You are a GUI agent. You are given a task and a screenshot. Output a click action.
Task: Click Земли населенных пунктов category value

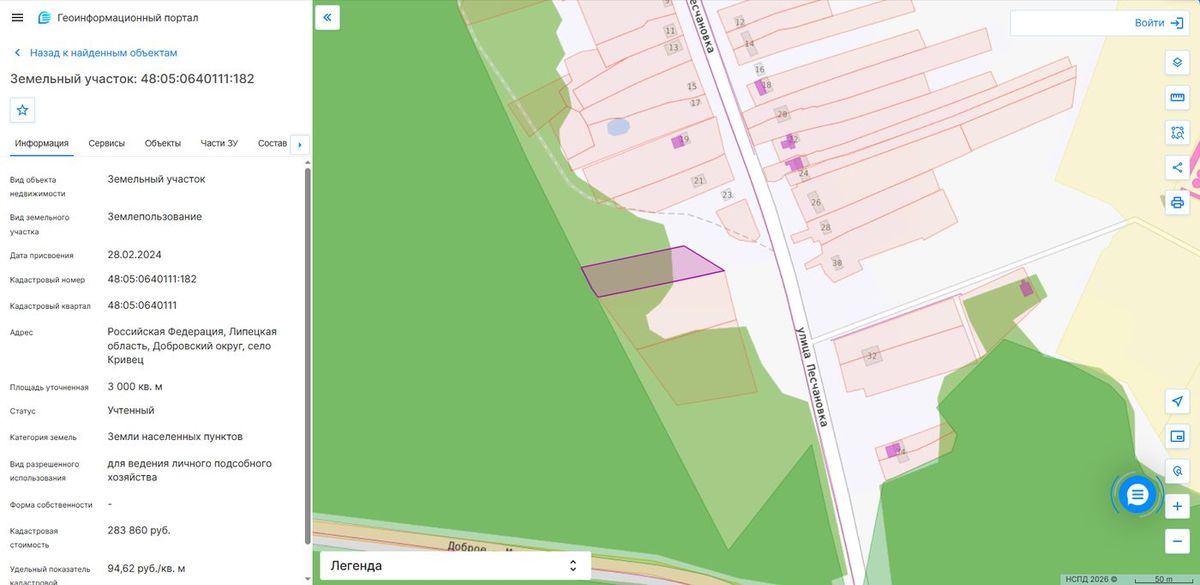[175, 436]
